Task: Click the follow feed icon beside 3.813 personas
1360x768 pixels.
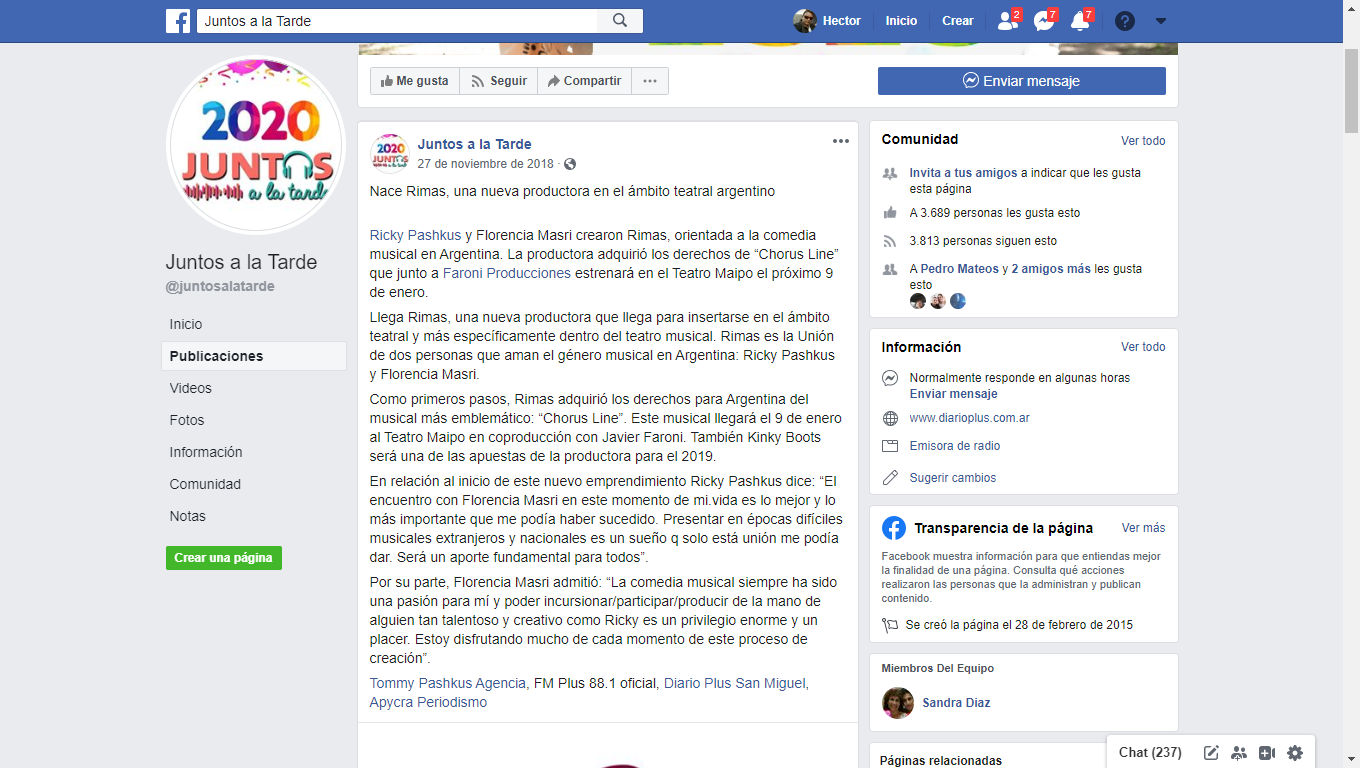Action: coord(890,241)
